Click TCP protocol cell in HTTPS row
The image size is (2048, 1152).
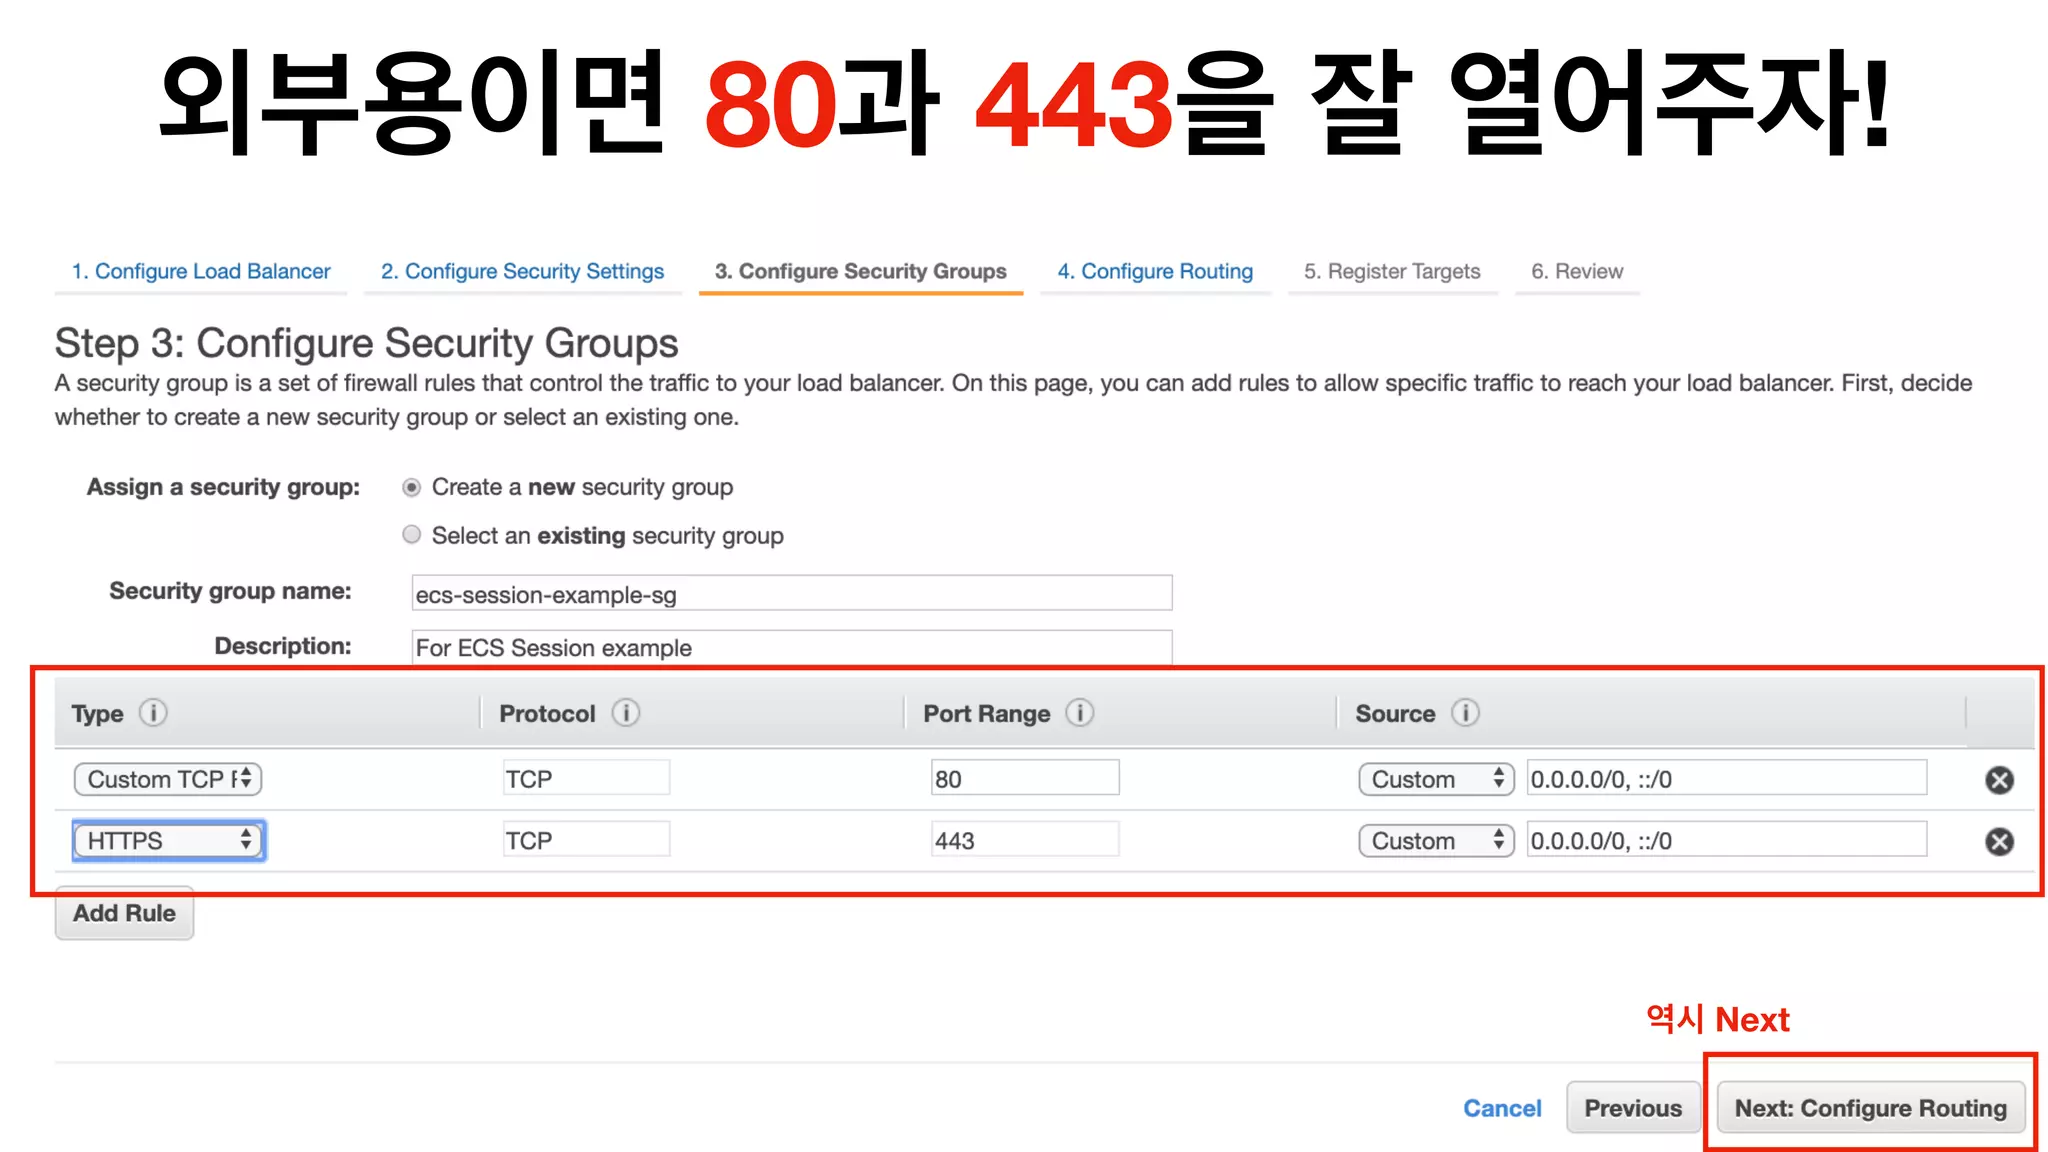coord(586,841)
